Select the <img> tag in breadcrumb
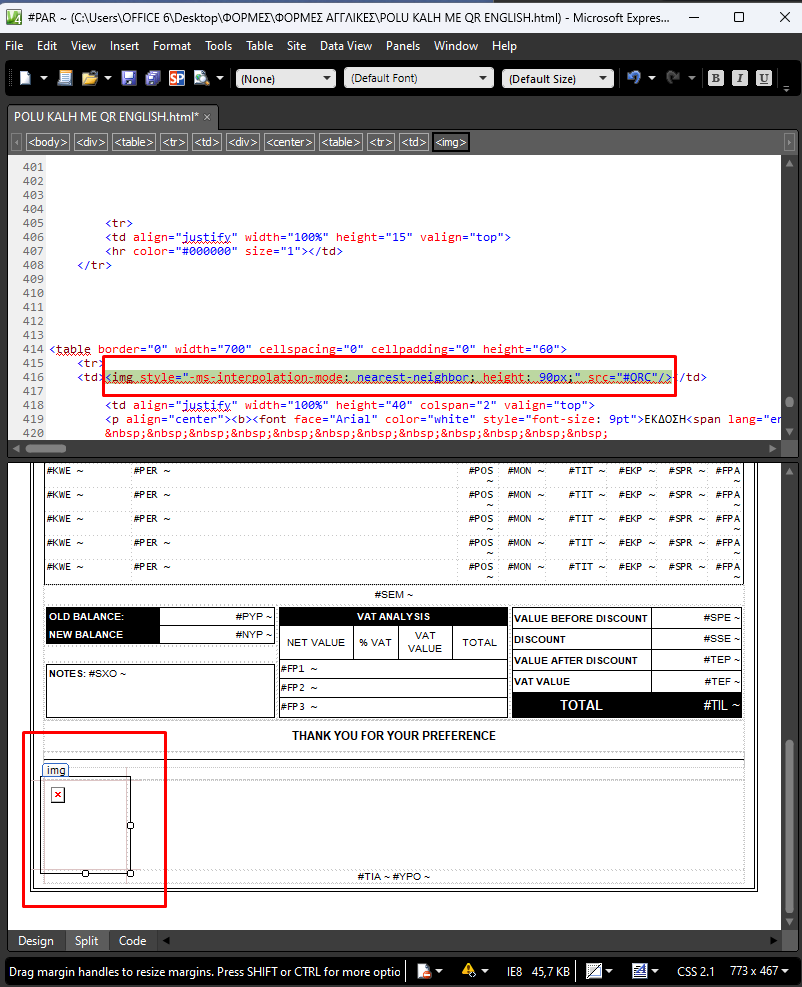Screen dimensions: 802x987 (x=451, y=142)
